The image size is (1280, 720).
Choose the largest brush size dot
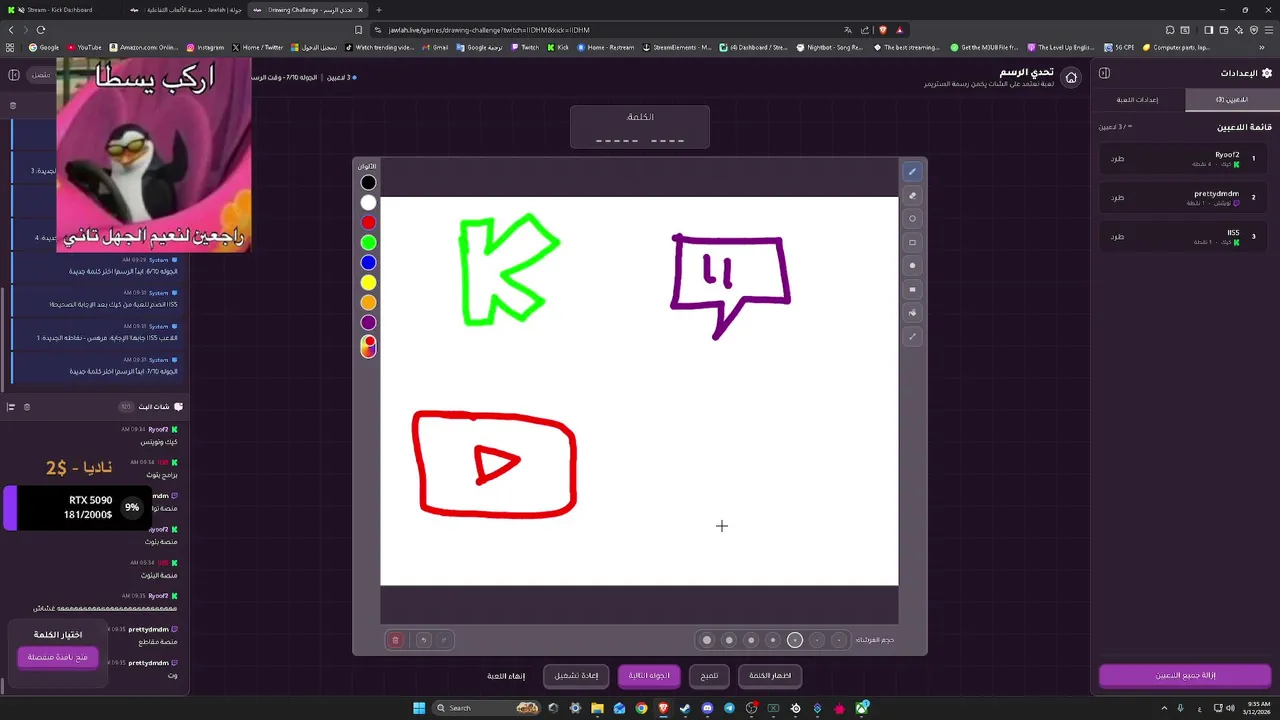(707, 640)
